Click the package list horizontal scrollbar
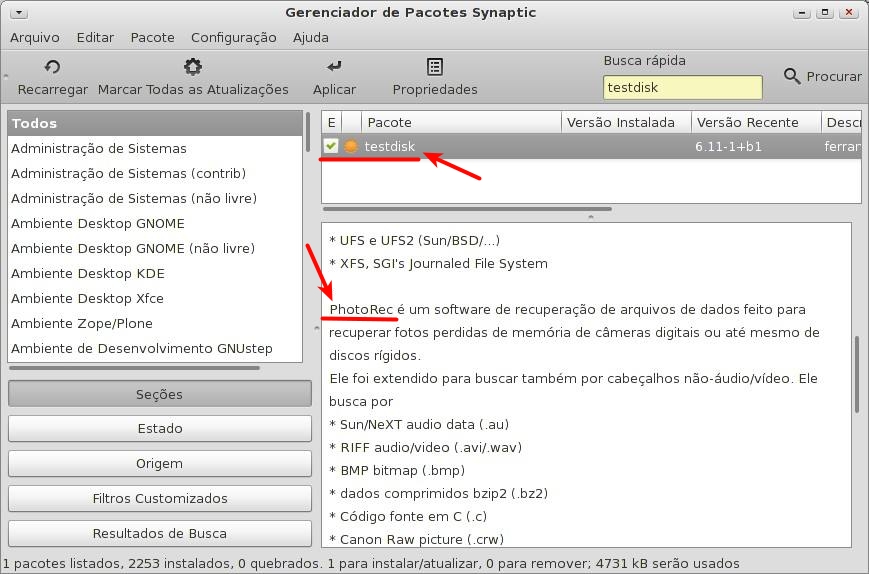 point(467,209)
